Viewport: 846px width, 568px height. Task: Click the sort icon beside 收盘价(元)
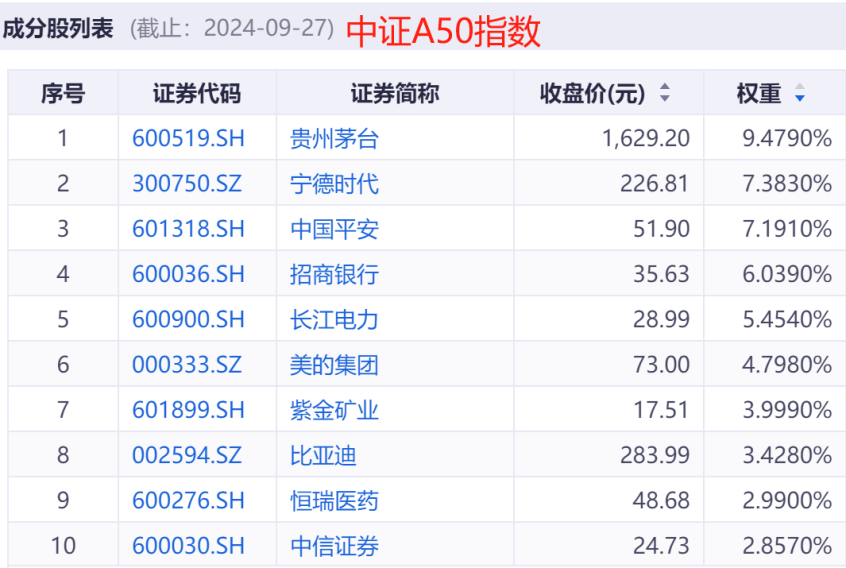pos(665,94)
